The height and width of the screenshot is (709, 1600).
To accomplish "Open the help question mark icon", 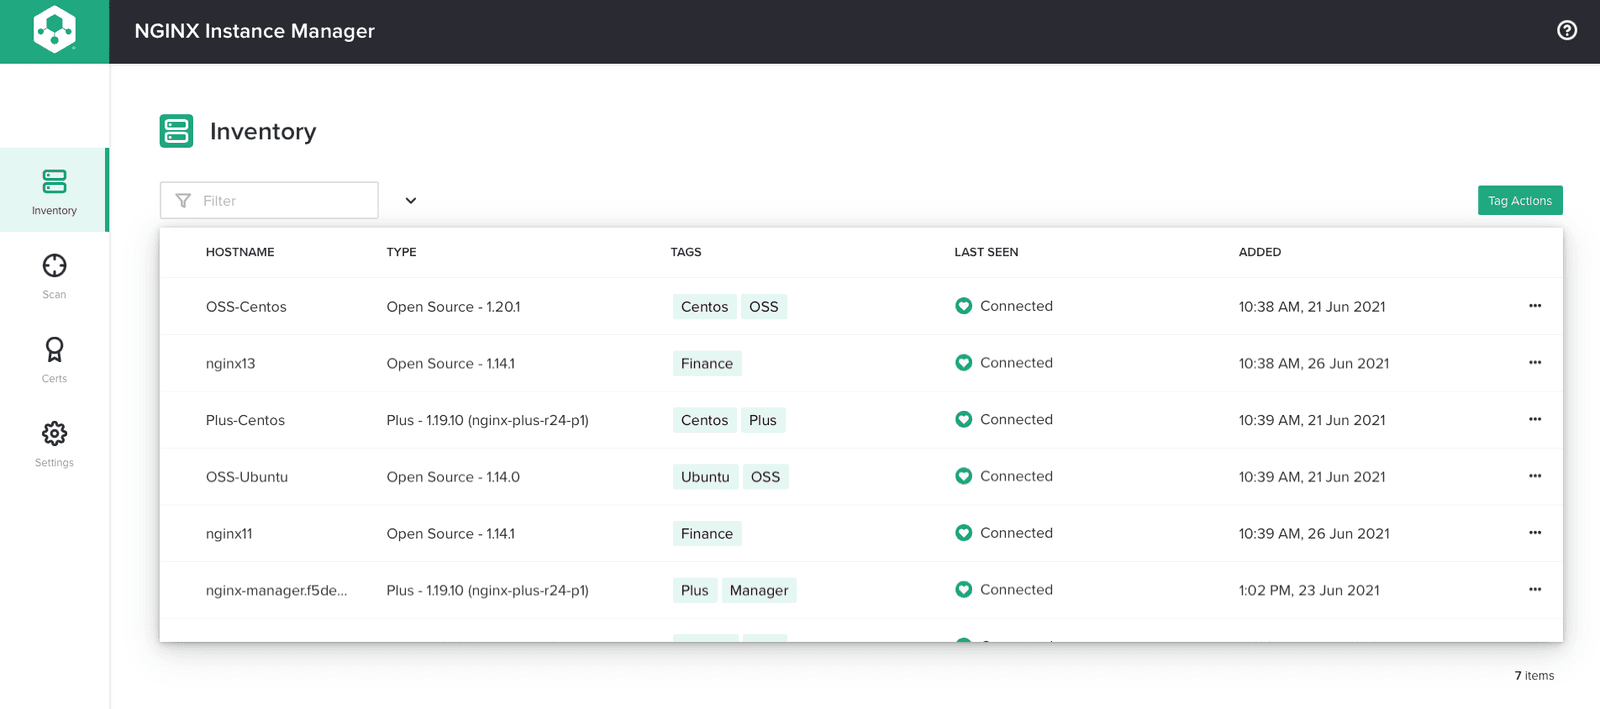I will (1567, 31).
